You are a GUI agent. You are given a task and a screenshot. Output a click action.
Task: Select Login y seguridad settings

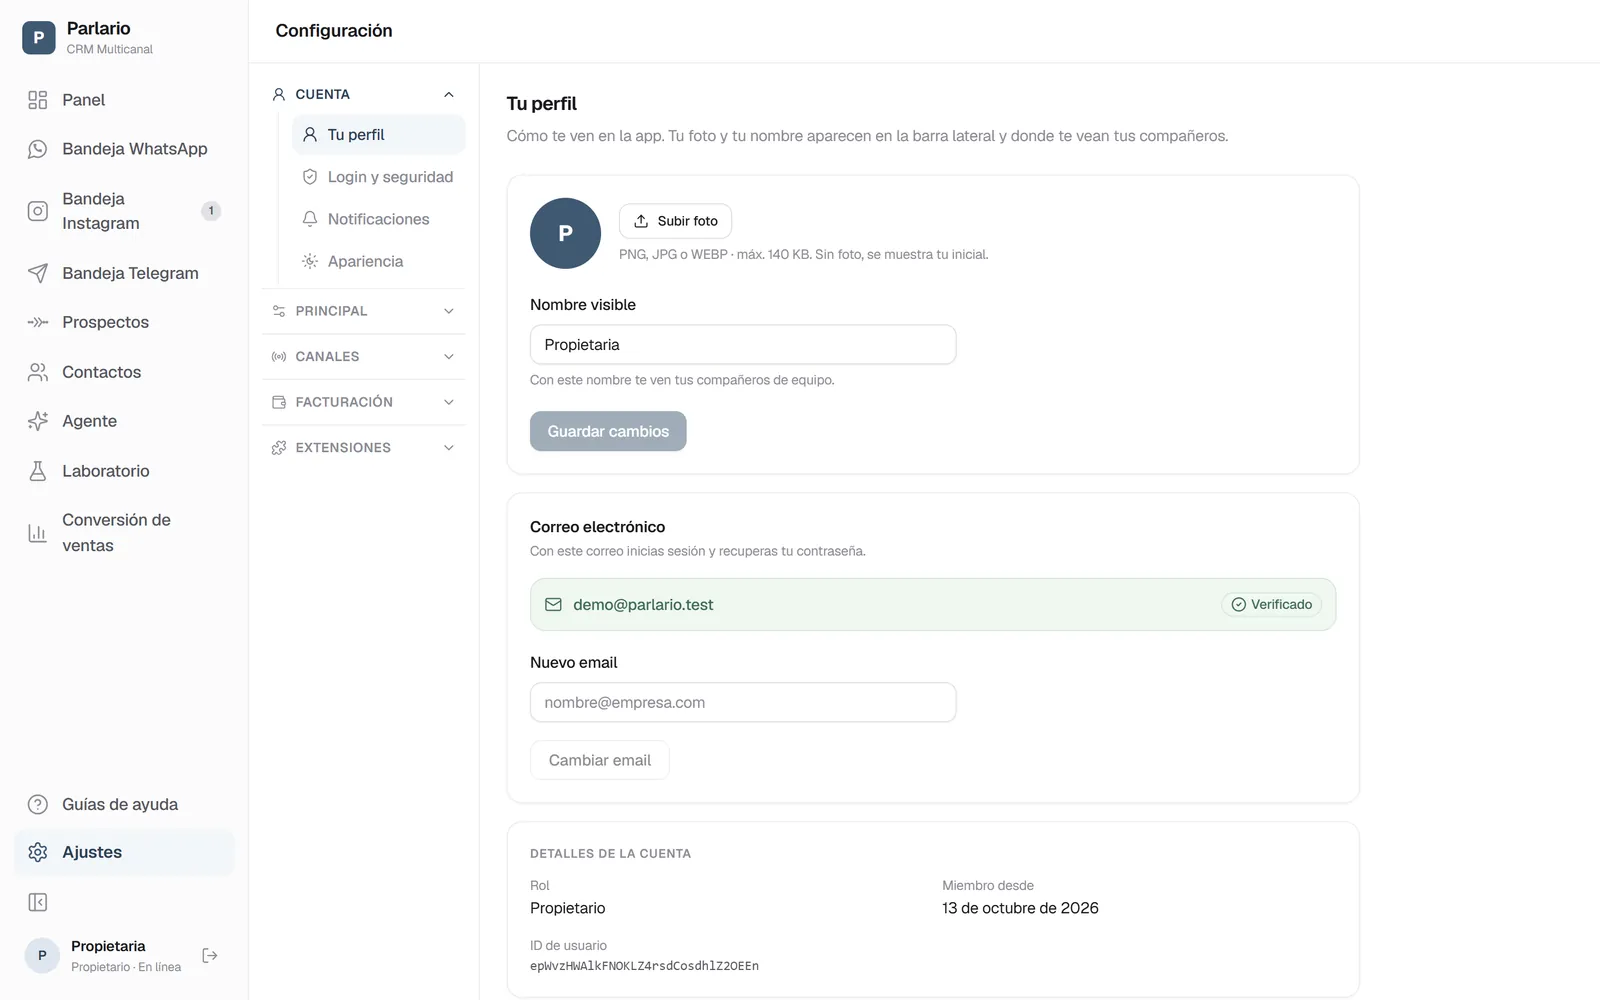coord(379,177)
